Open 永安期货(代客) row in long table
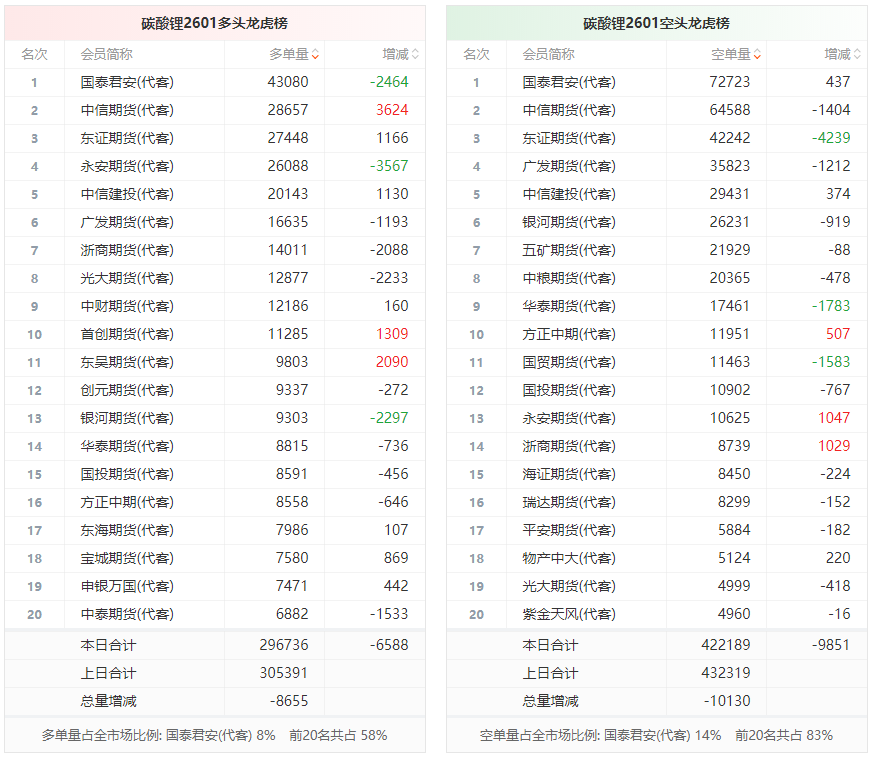 click(215, 166)
